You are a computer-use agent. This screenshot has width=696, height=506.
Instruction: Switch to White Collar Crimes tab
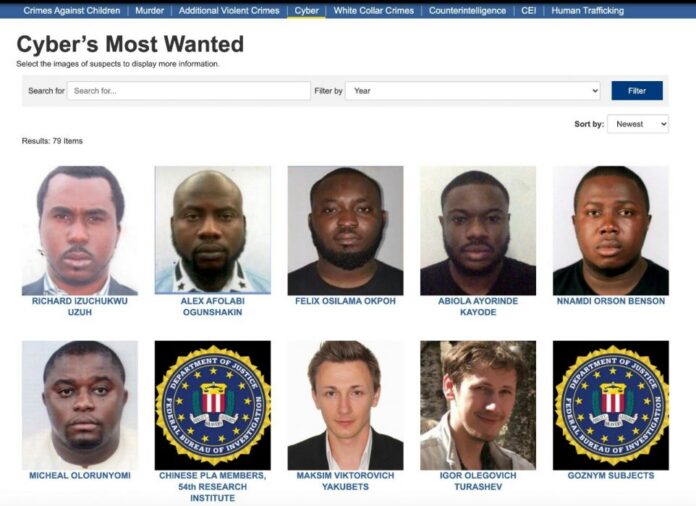[373, 11]
